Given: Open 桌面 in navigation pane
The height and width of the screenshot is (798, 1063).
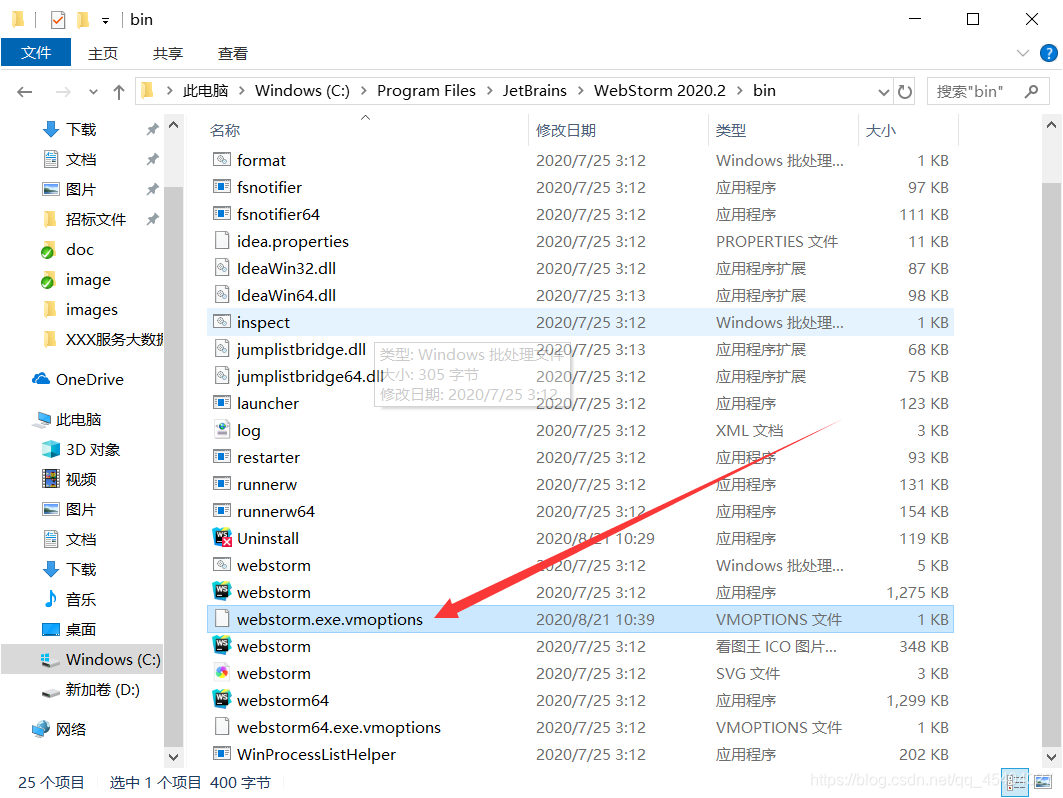Looking at the screenshot, I should (x=81, y=629).
